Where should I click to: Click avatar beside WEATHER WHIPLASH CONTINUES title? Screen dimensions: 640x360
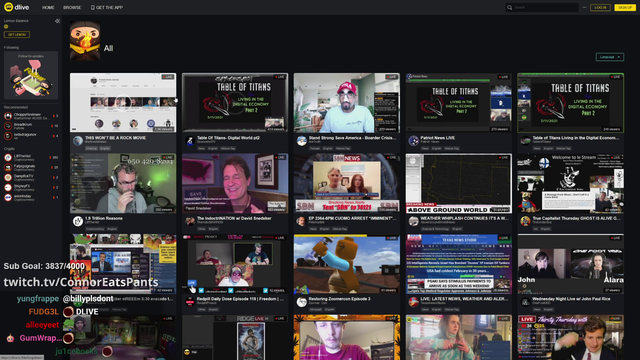point(413,221)
